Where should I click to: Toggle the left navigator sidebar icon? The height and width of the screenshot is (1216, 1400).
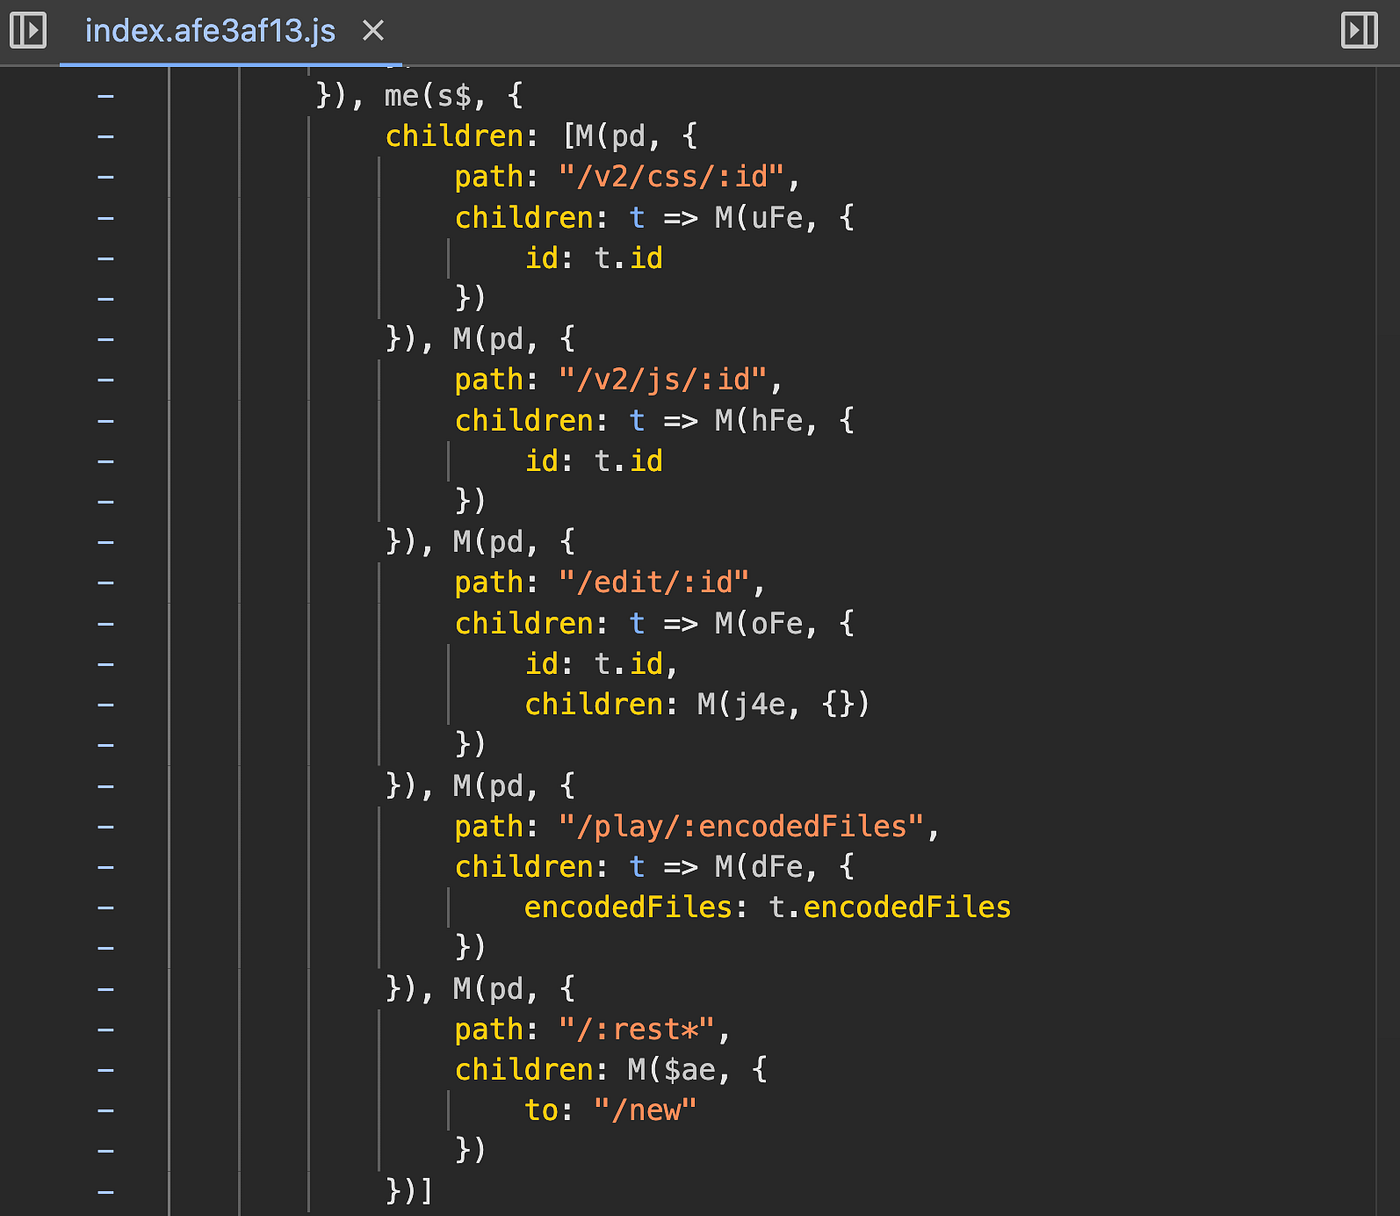click(28, 30)
